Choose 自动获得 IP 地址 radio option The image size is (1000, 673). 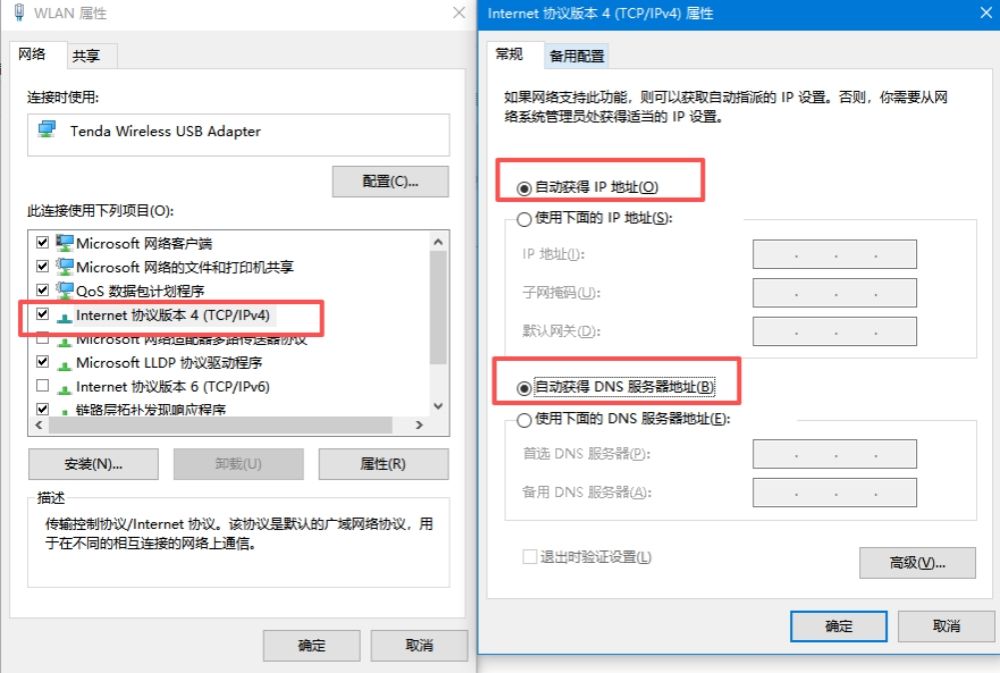click(x=524, y=188)
